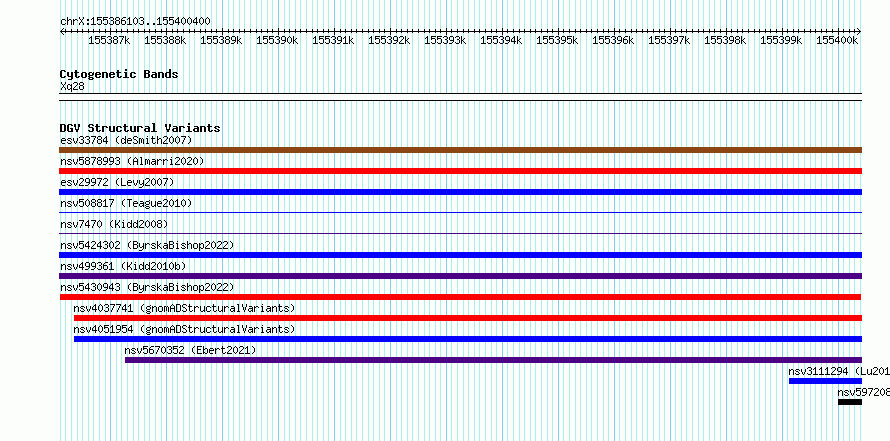
Task: Click the red nsv4037741 gnomAD variant bar
Action: point(468,318)
